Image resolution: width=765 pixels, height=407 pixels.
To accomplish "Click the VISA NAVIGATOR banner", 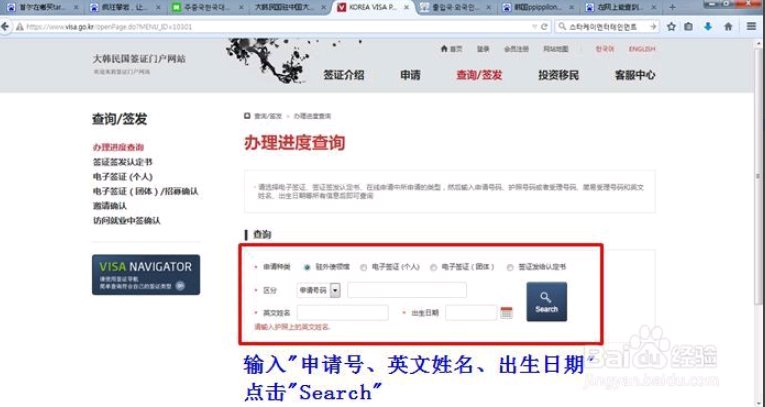I will pyautogui.click(x=146, y=275).
